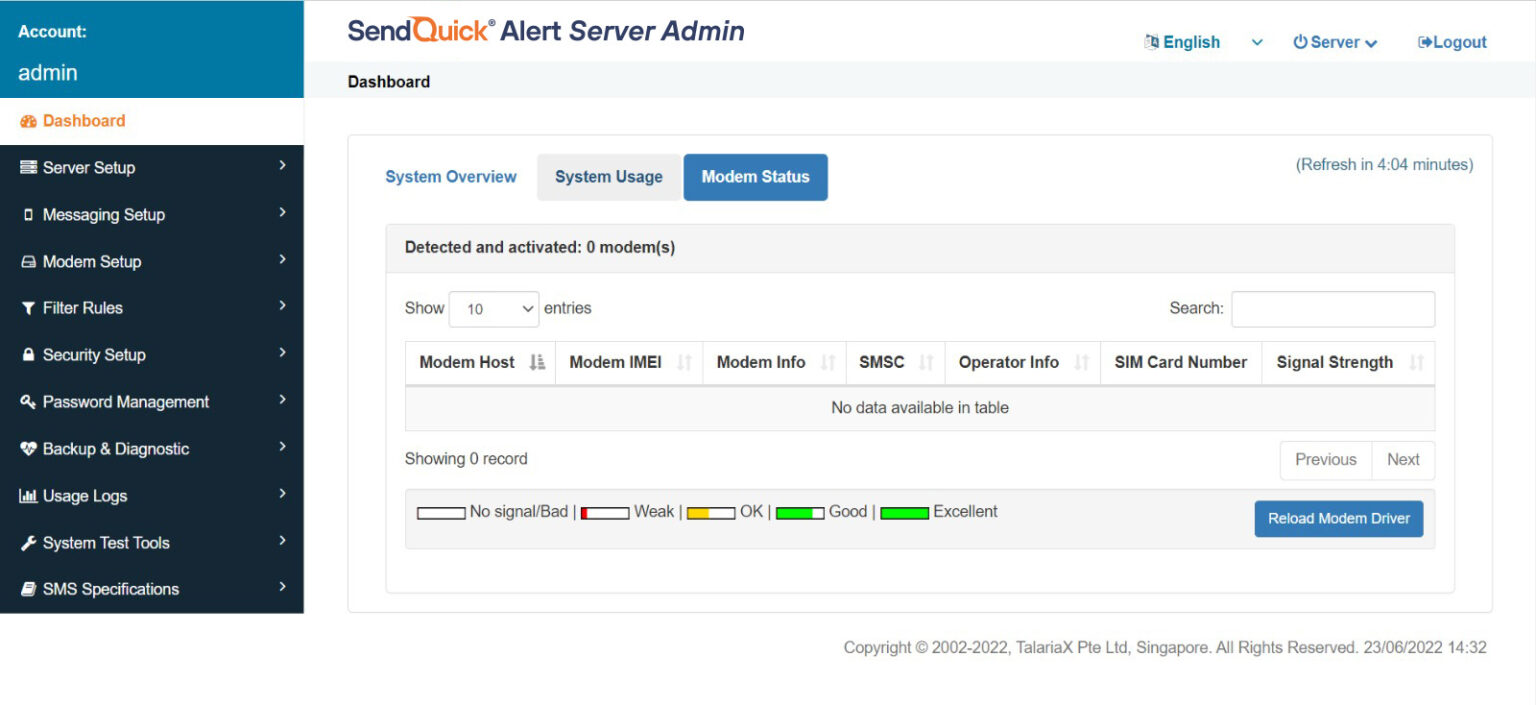This screenshot has height=705, width=1536.
Task: Expand Backup & Diagnostic chevron
Action: pos(283,447)
